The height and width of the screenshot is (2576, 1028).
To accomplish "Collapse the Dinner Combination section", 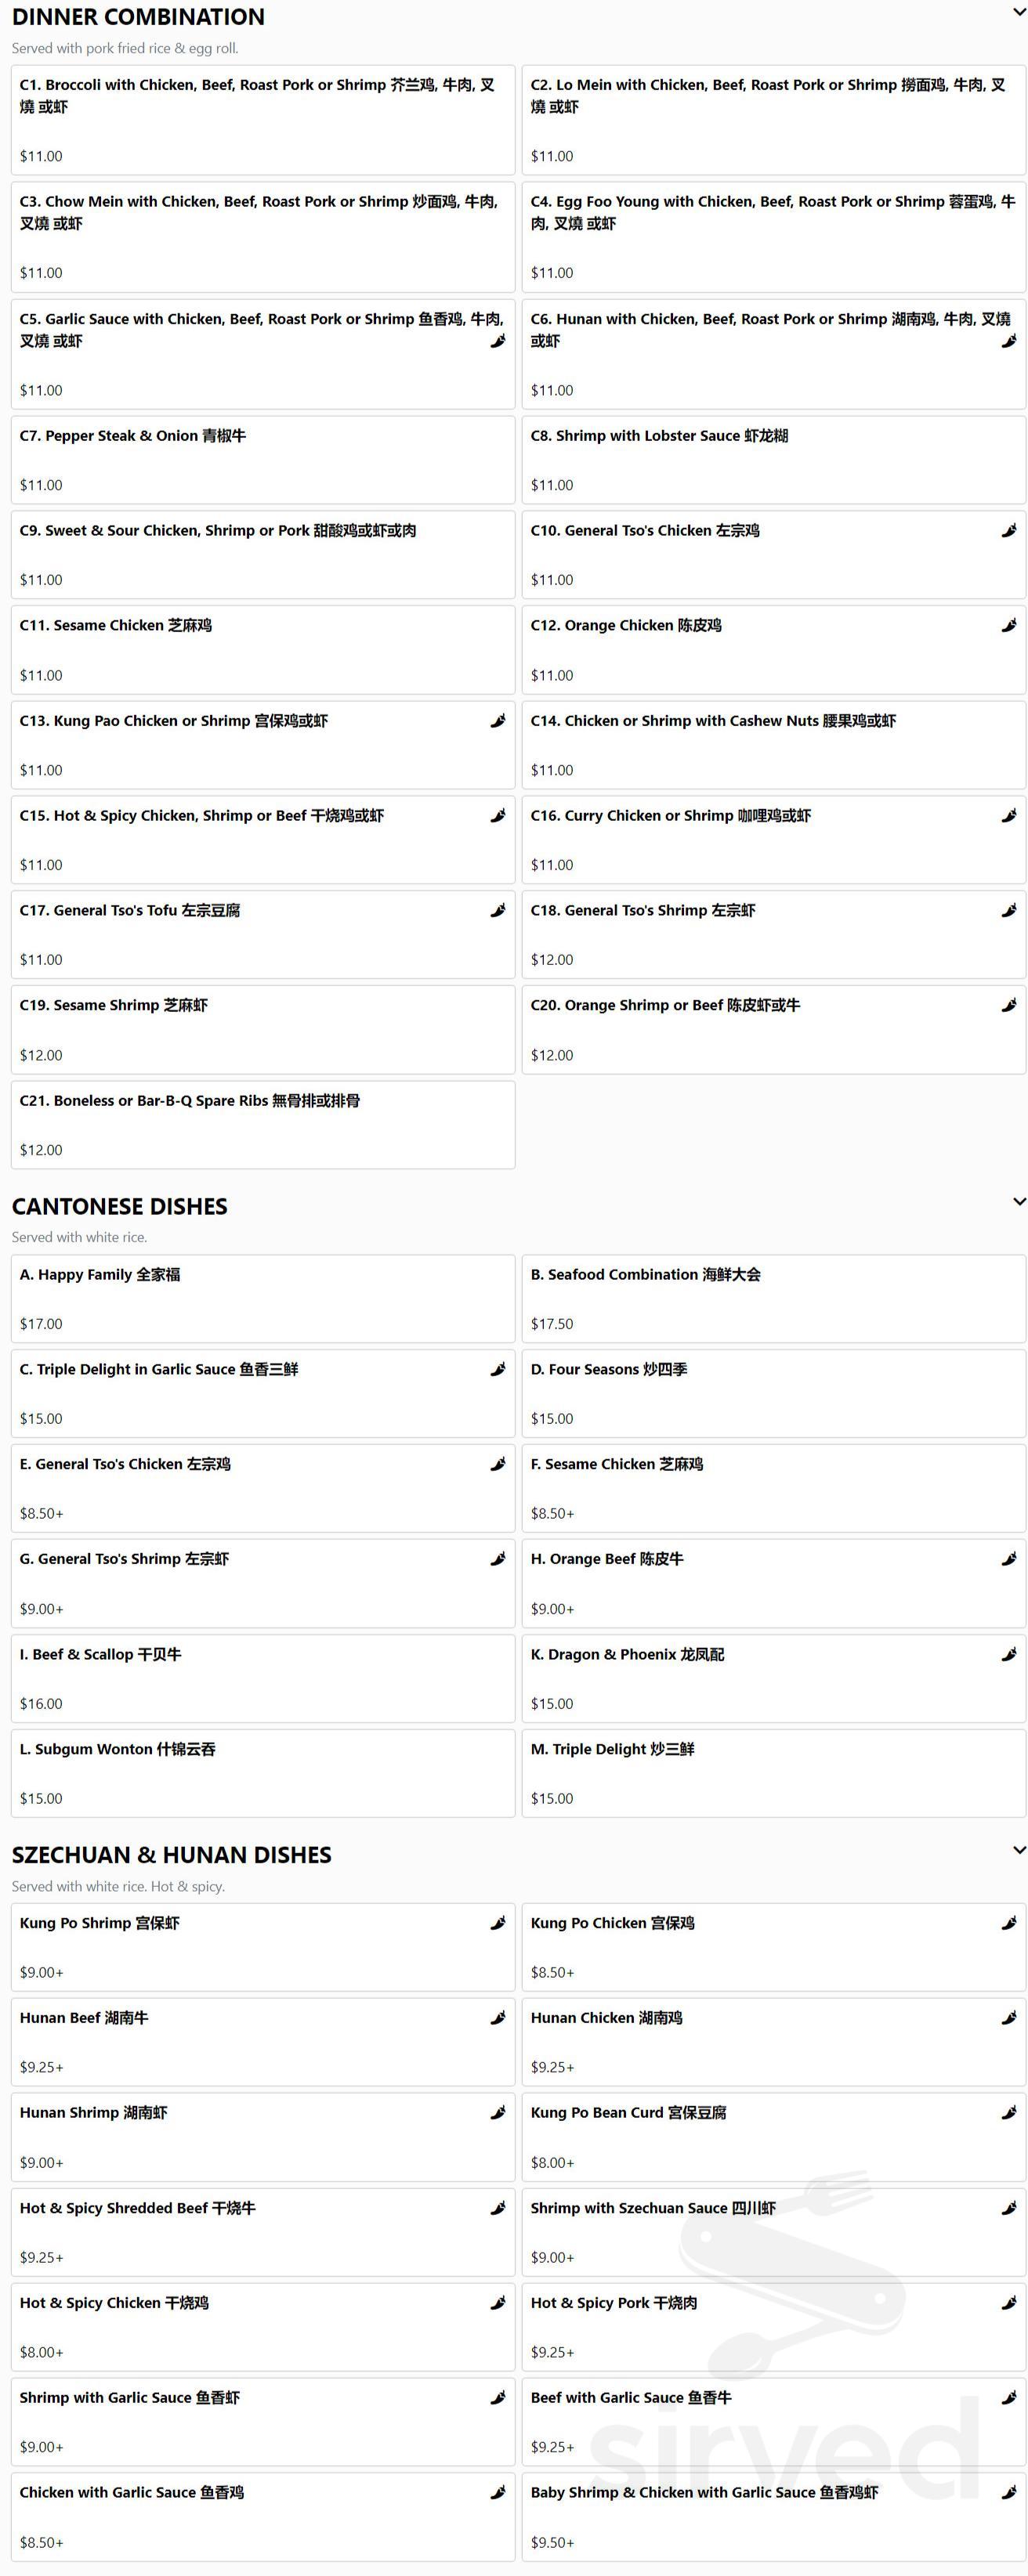I will 1019,12.
